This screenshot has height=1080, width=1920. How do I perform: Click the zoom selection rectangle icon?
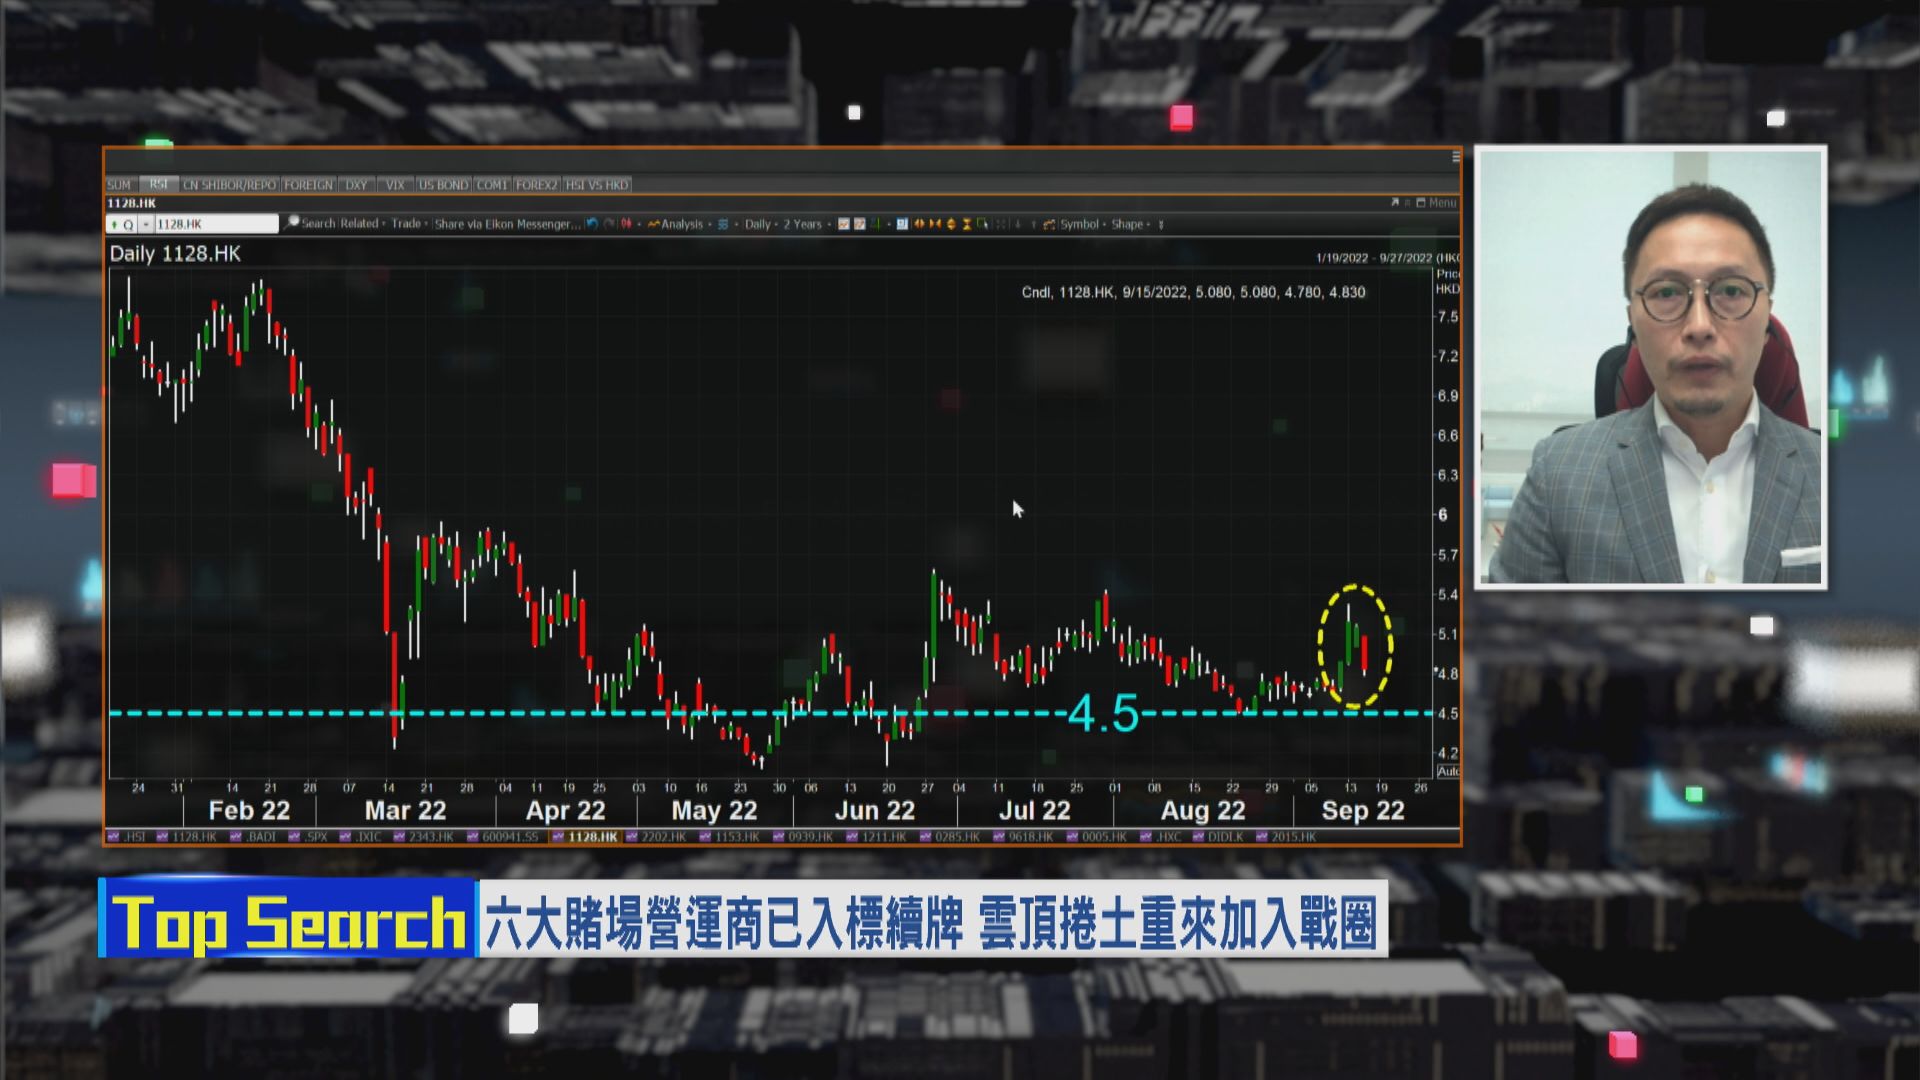(983, 224)
